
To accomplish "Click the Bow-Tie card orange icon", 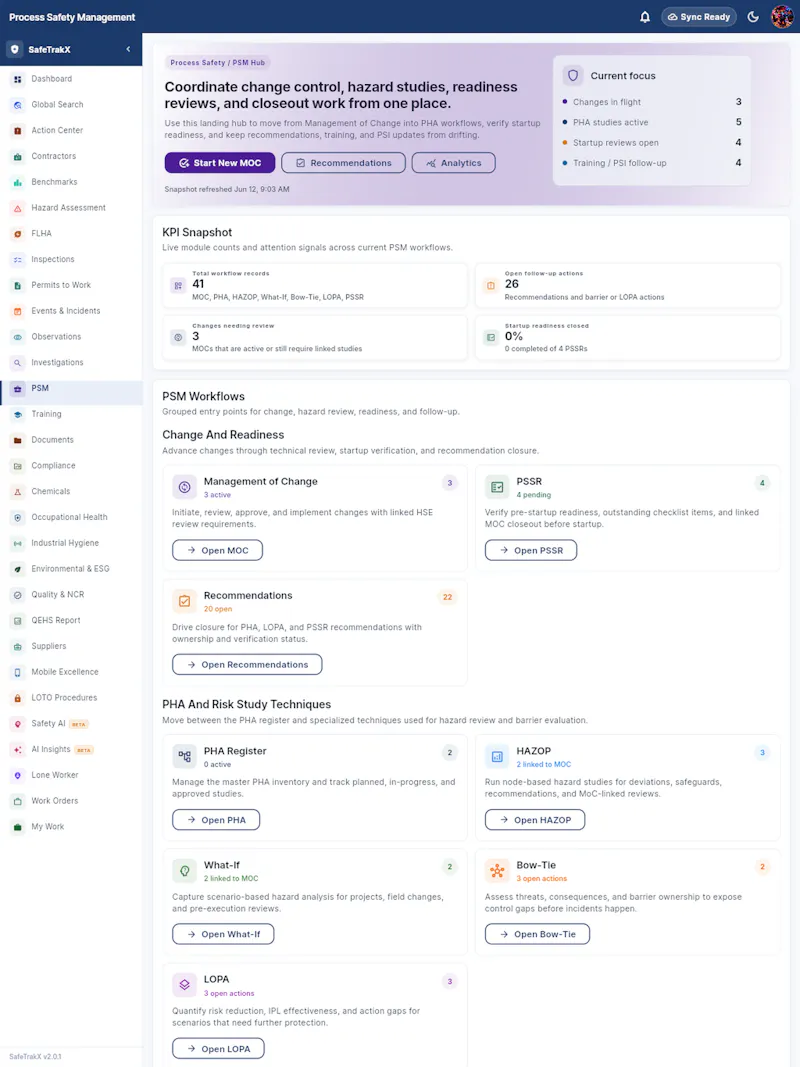I will tap(497, 870).
